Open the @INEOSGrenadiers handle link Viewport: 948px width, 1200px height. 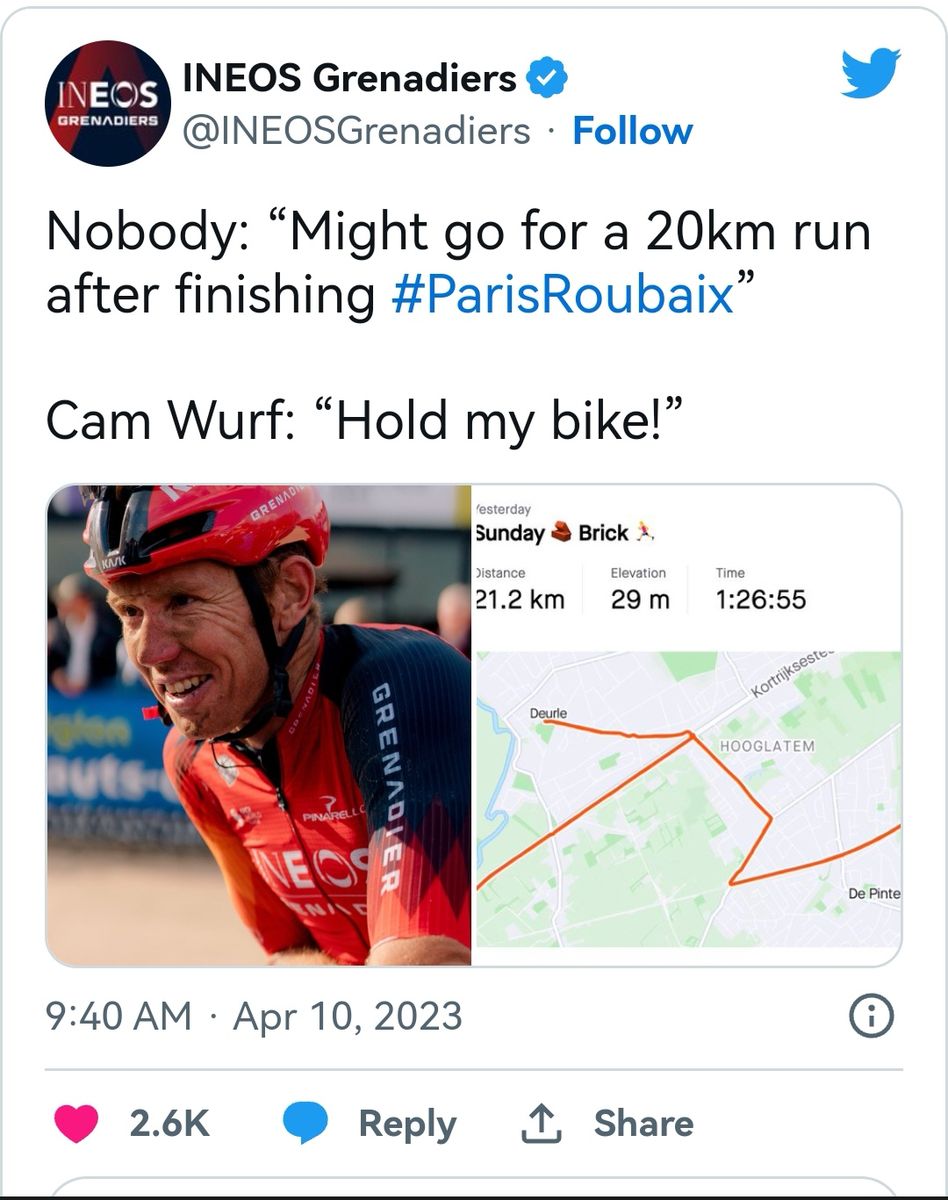354,131
